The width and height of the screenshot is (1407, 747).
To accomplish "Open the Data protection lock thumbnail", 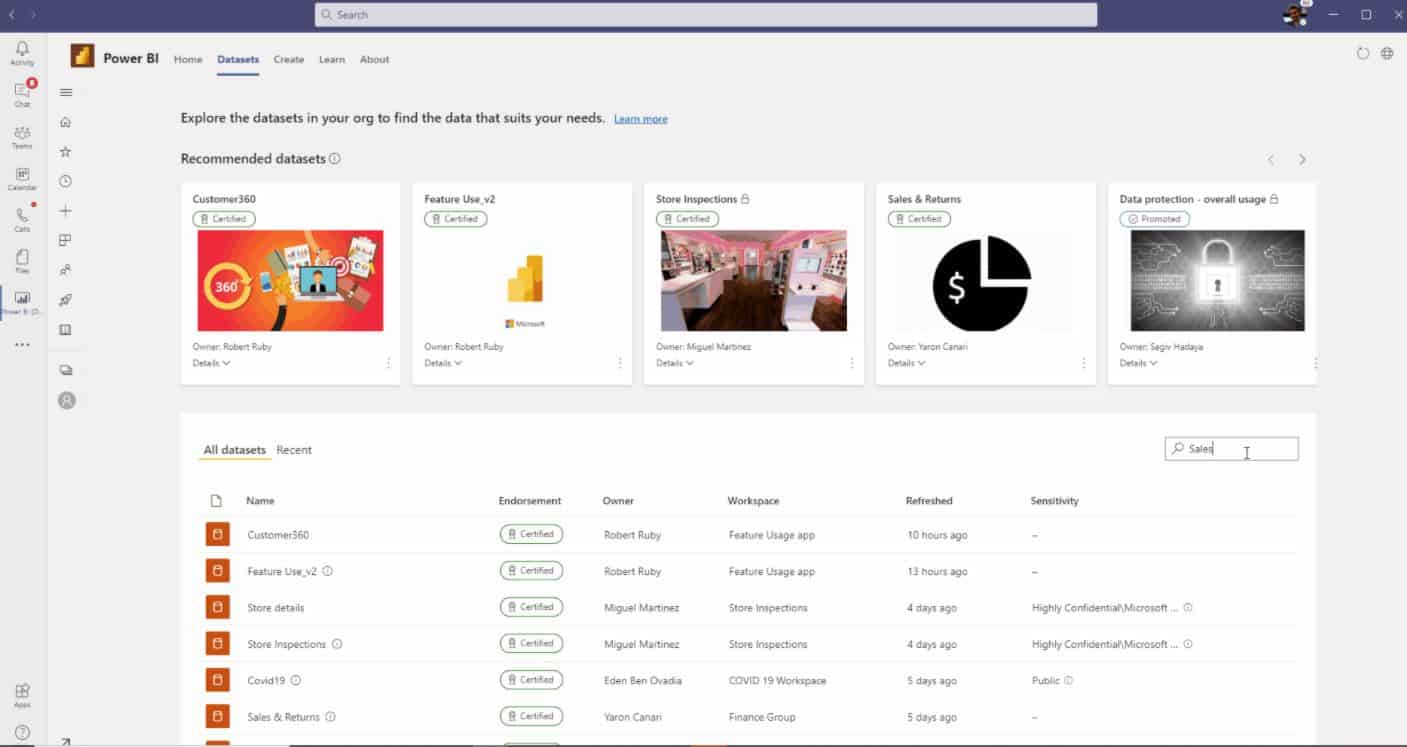I will [x=1218, y=281].
